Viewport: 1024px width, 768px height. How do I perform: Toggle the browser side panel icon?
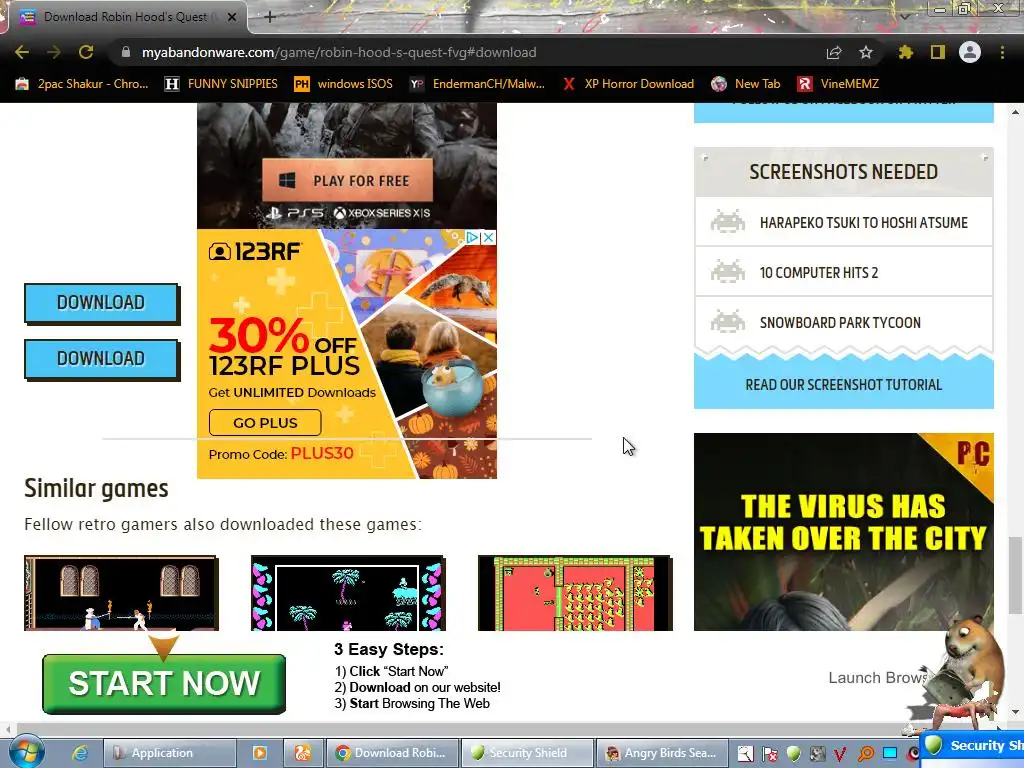tap(938, 52)
